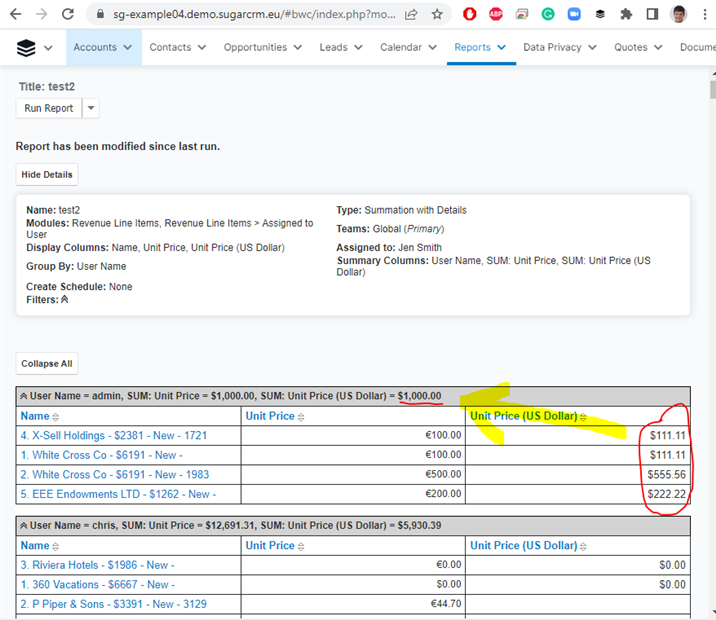This screenshot has width=716, height=620.
Task: Open the X-Sell Holdings line item link
Action: pos(115,436)
